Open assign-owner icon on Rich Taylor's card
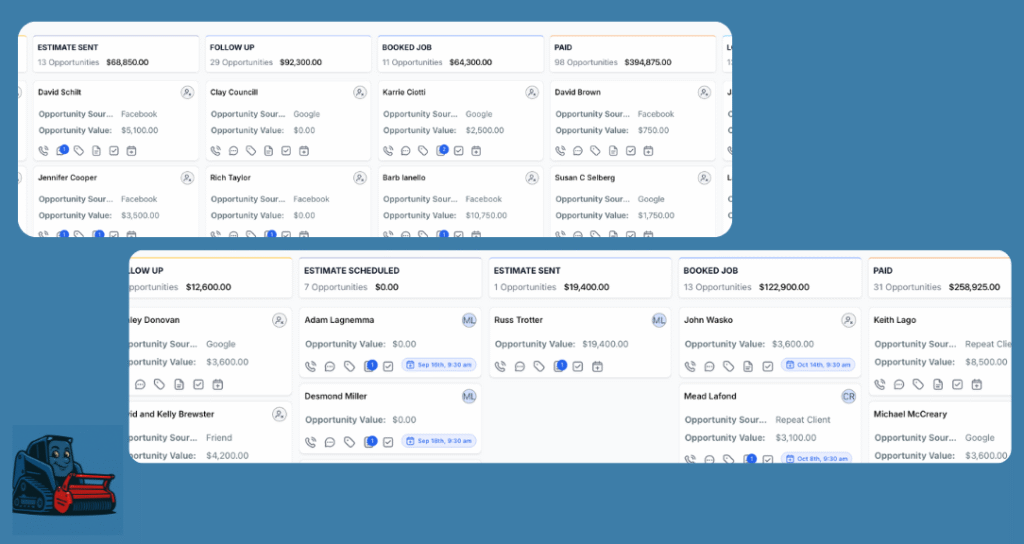Image resolution: width=1024 pixels, height=544 pixels. 359,178
